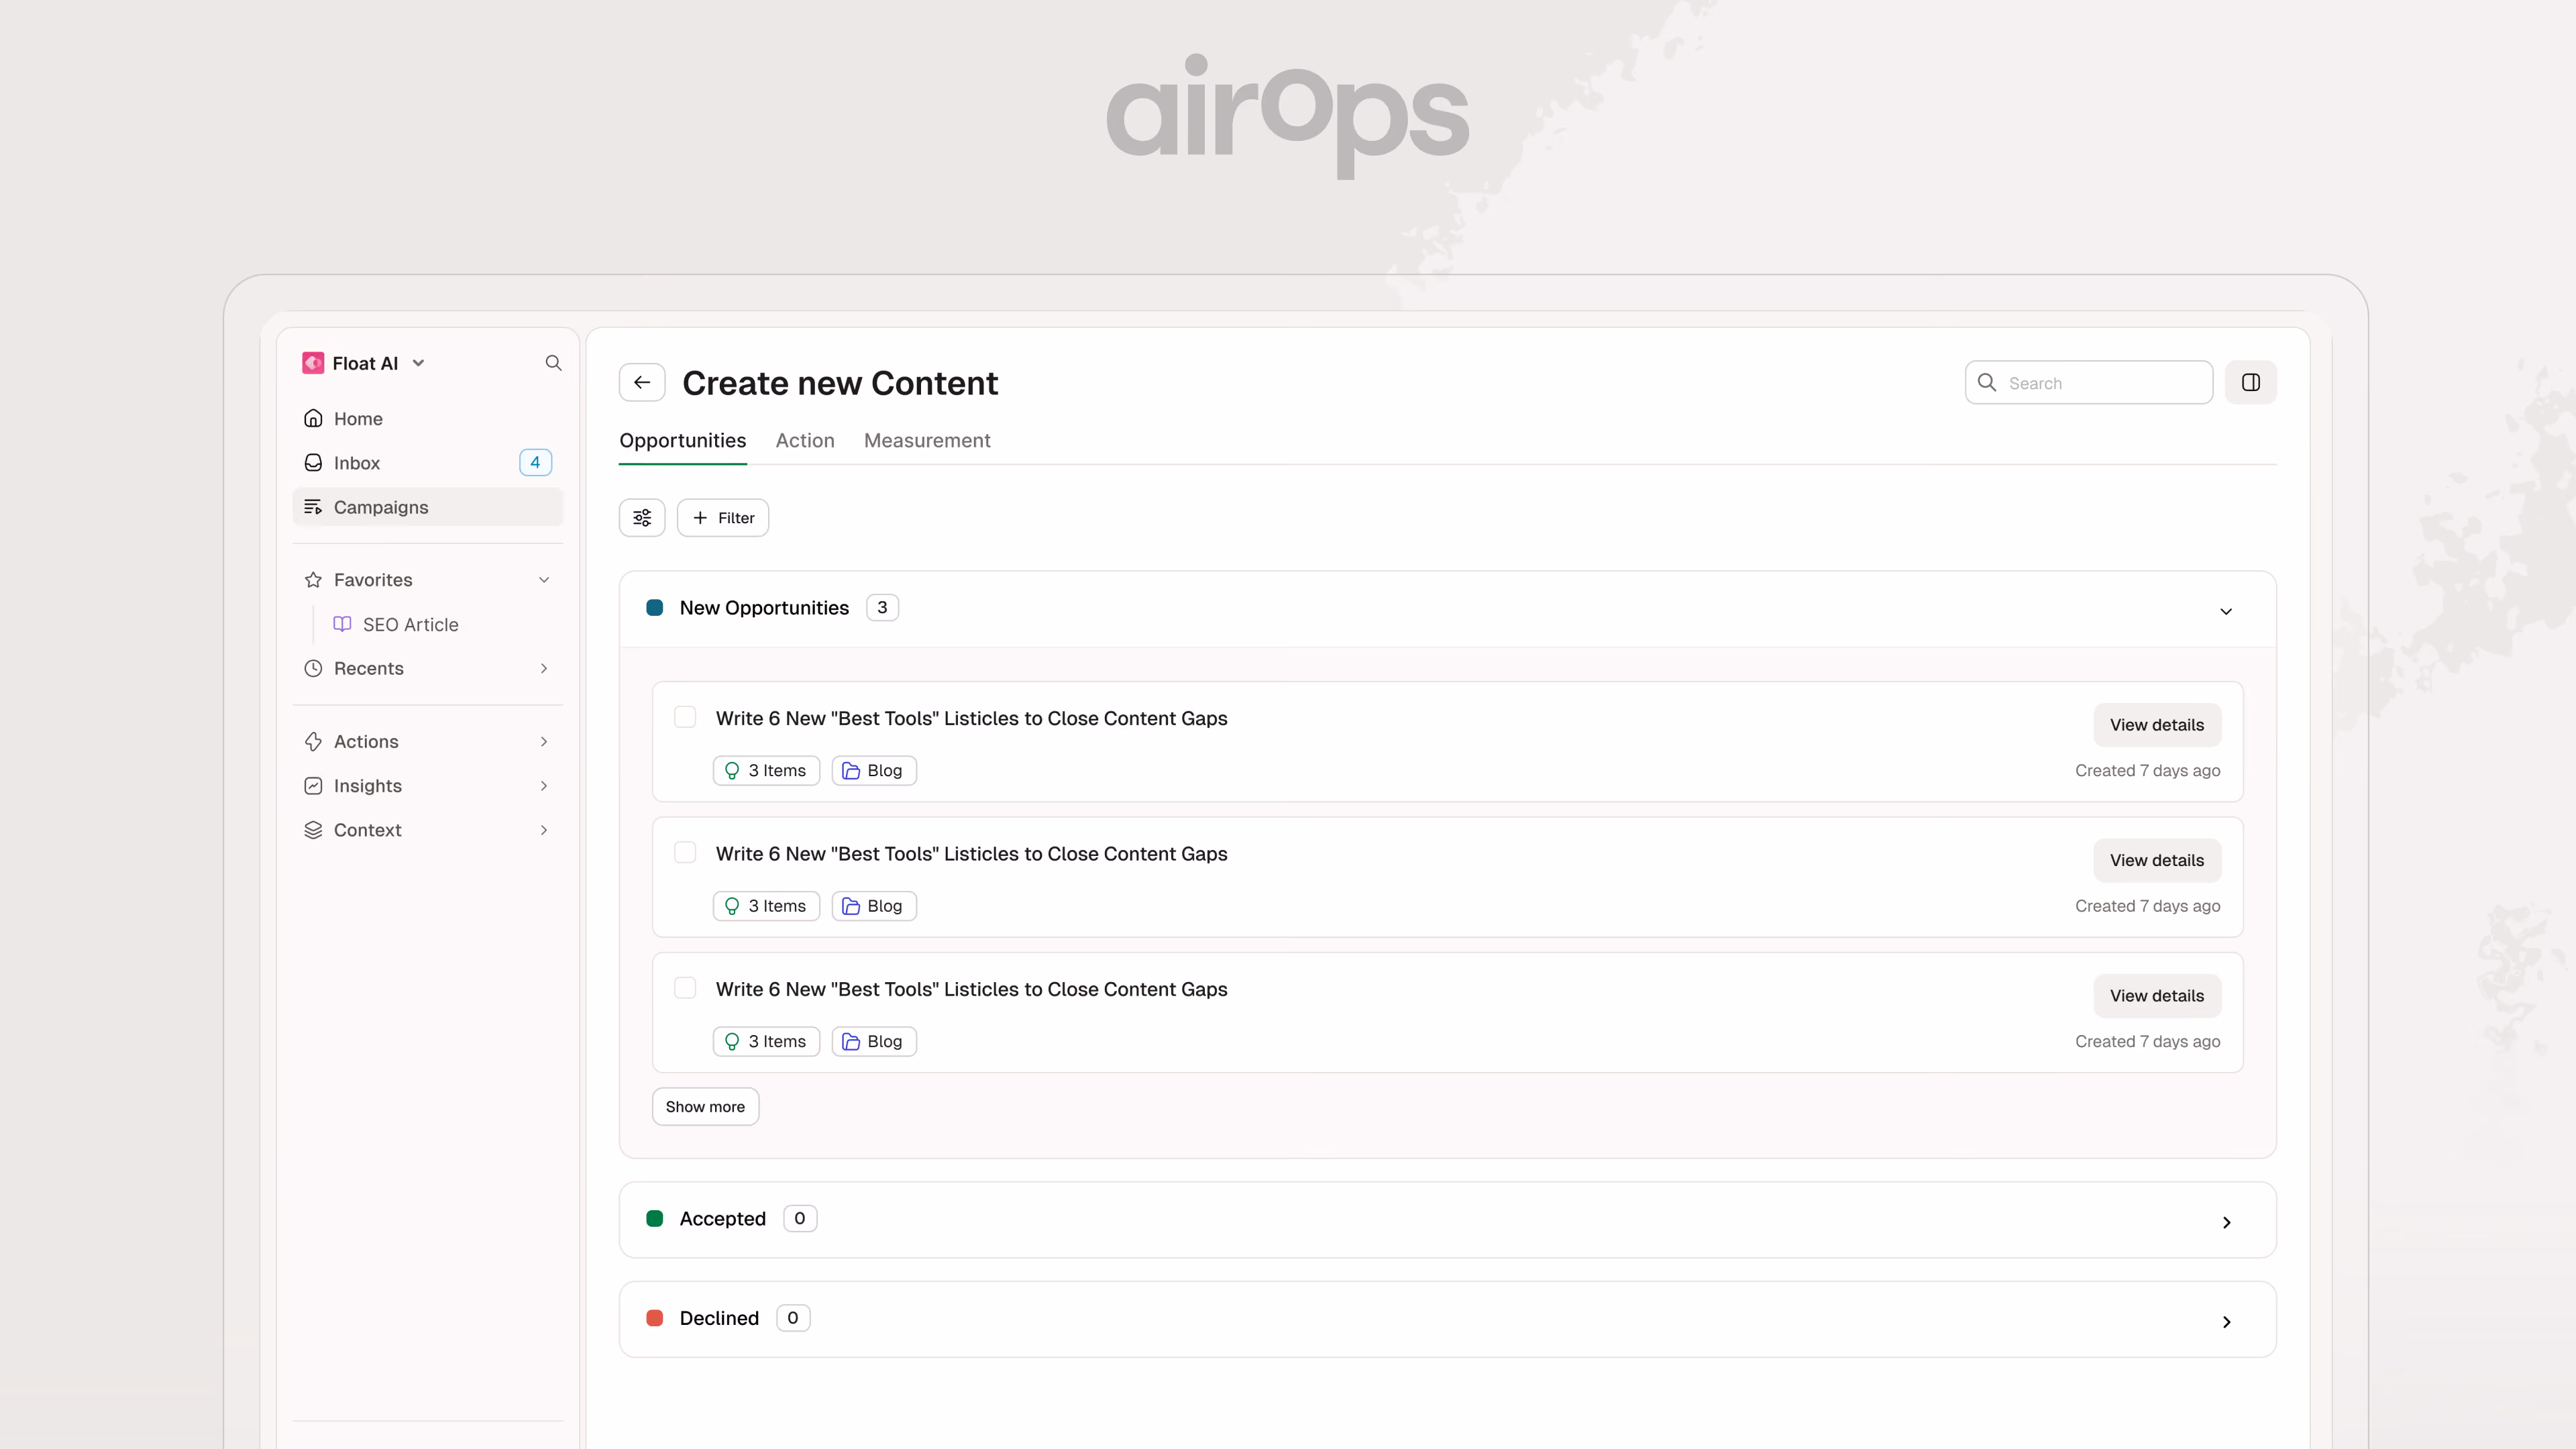Switch to the Action tab
2576x1449 pixels.
805,440
